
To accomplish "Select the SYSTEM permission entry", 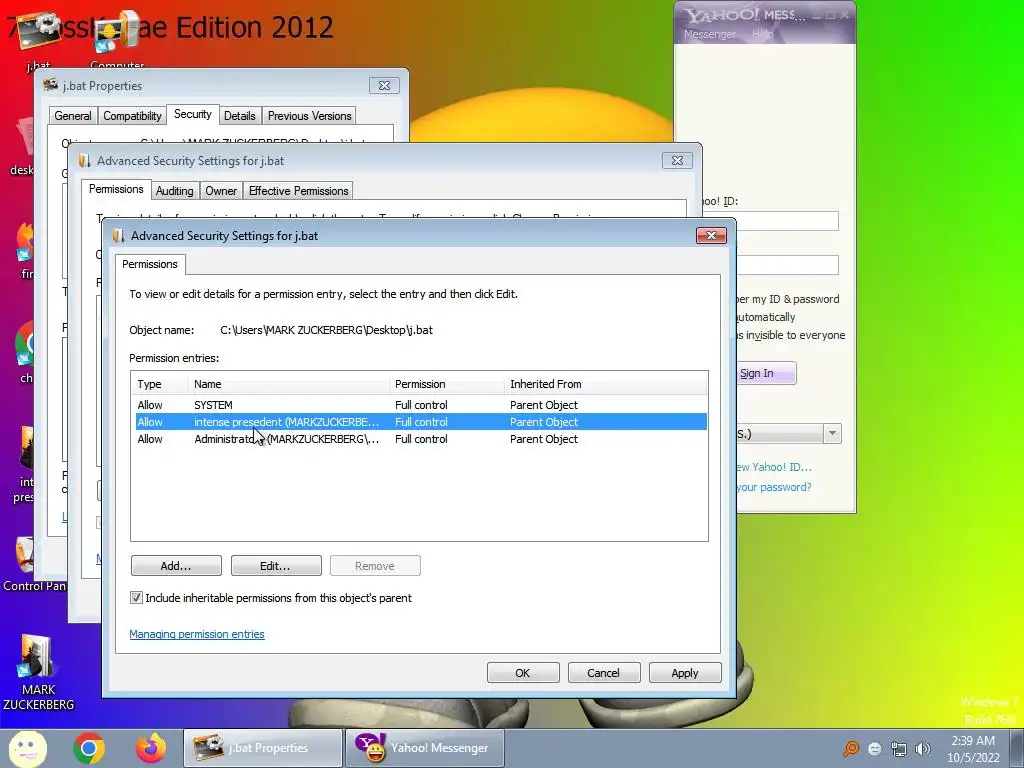I will (x=421, y=405).
